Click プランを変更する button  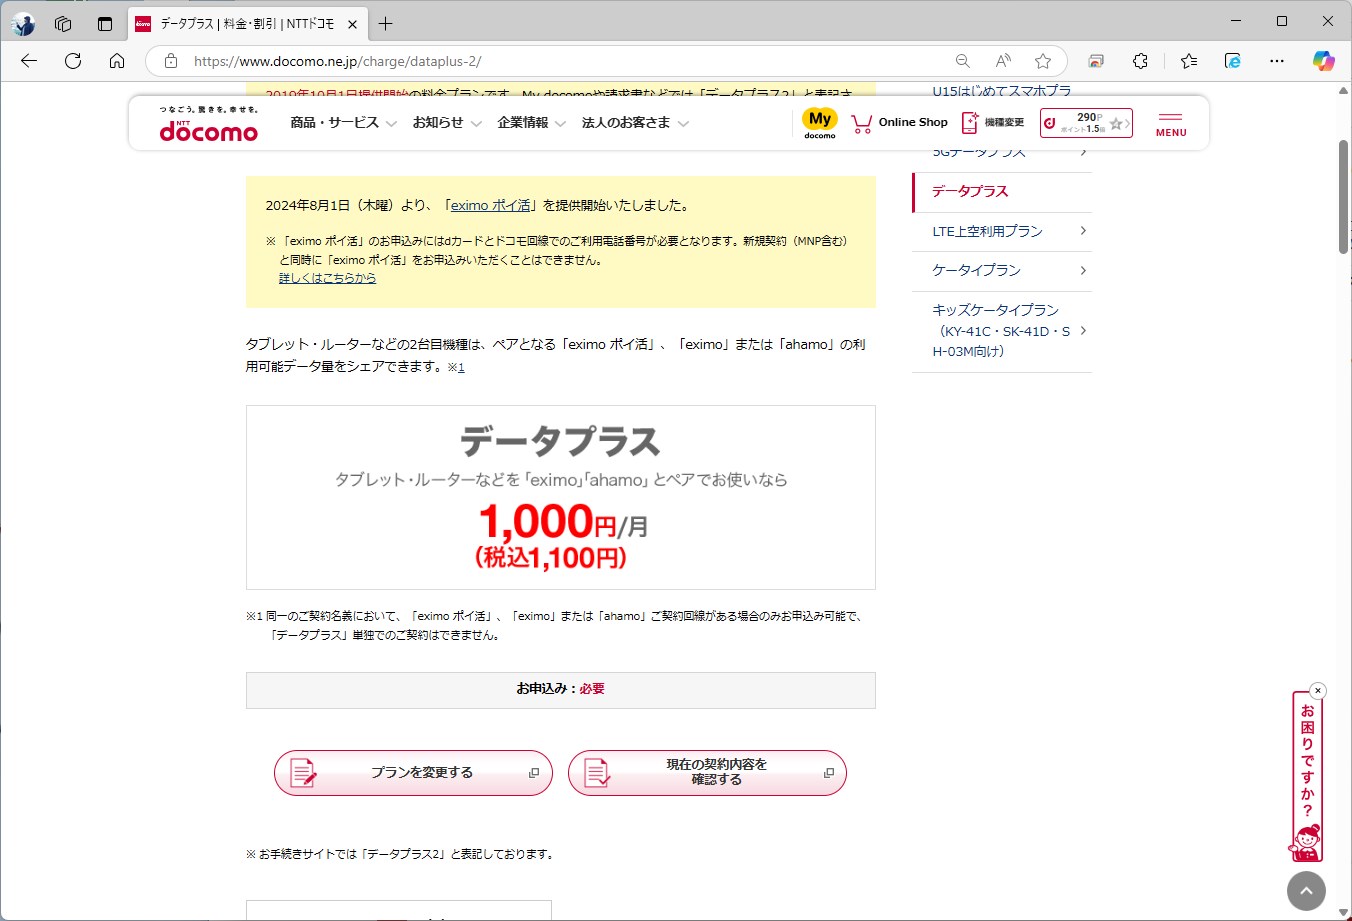pos(413,773)
